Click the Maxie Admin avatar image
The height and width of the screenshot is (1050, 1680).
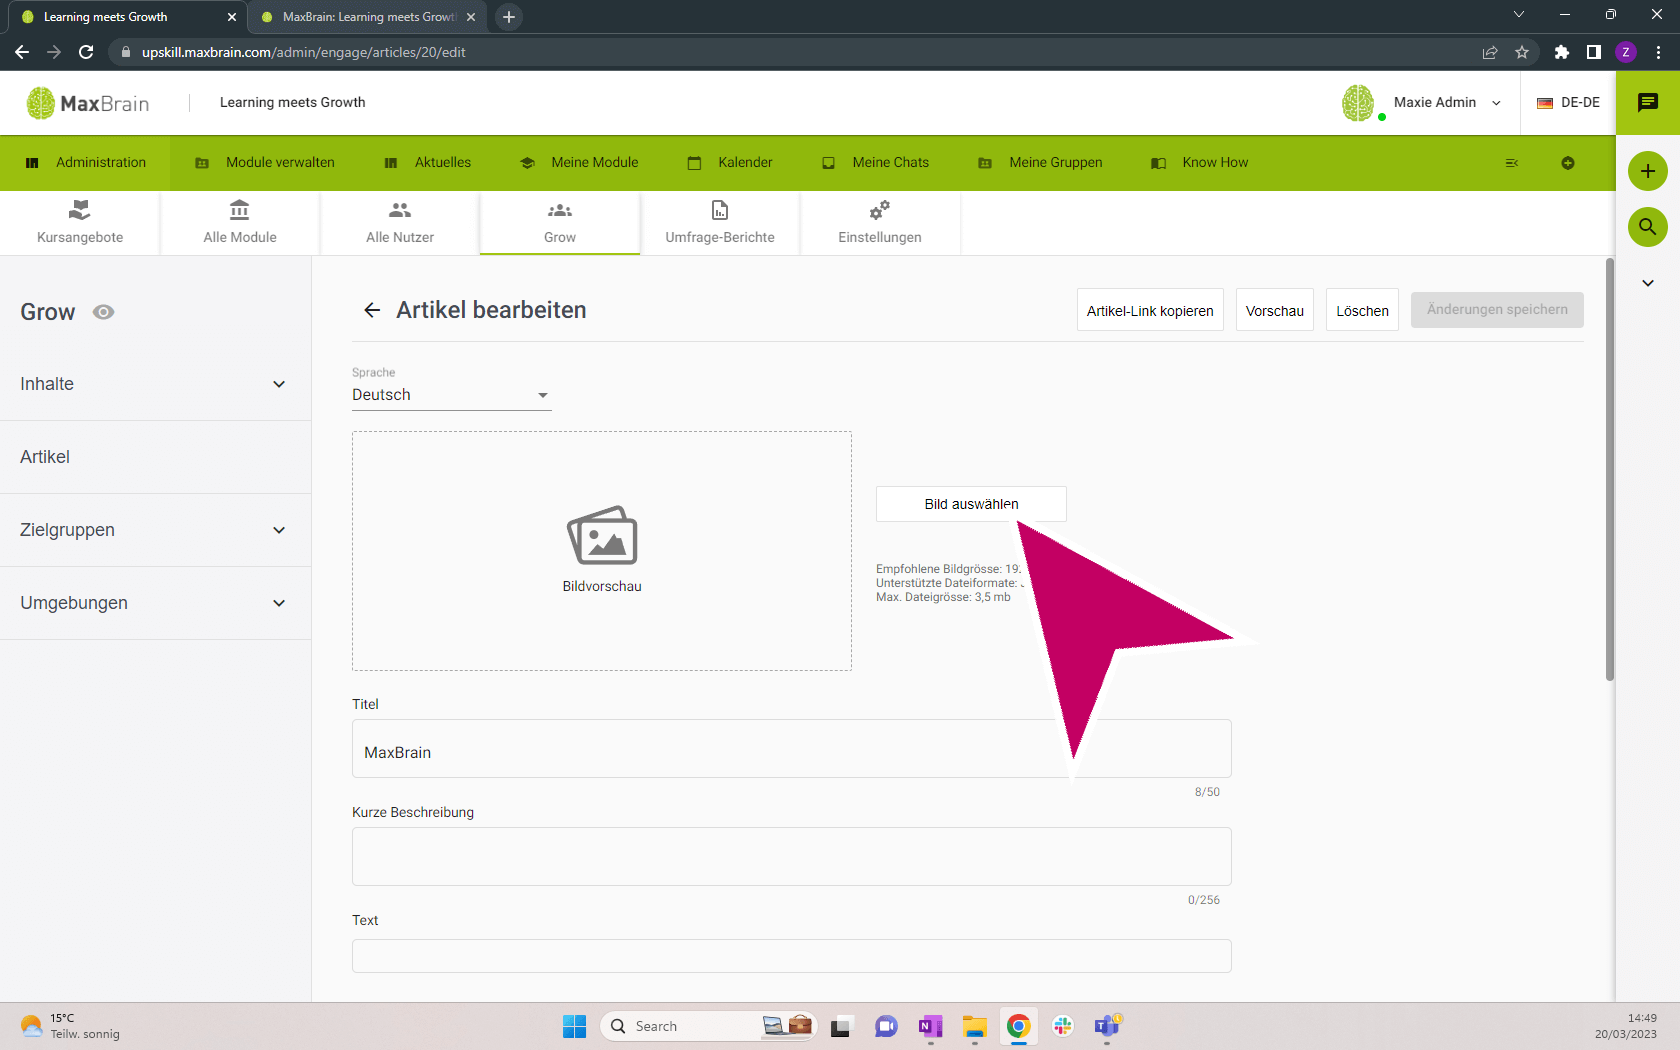tap(1358, 103)
